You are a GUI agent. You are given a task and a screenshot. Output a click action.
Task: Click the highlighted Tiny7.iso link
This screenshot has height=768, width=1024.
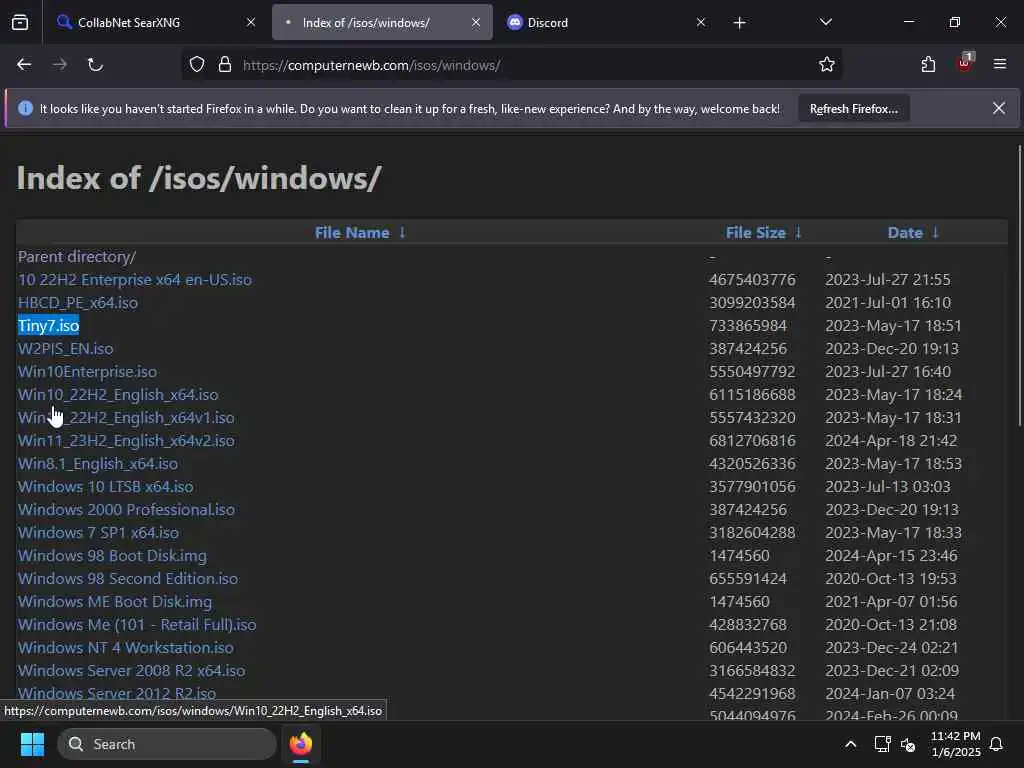(x=48, y=325)
